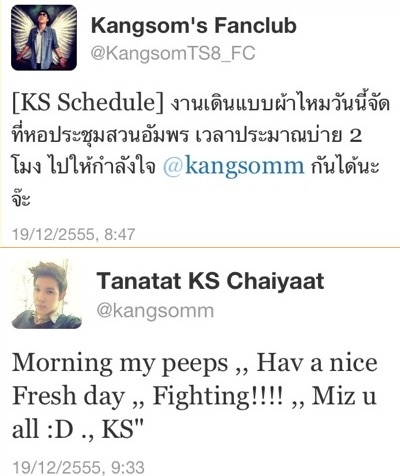Click the 19/12/2555, 9:33 timestamp
The image size is (400, 476).
(x=78, y=467)
